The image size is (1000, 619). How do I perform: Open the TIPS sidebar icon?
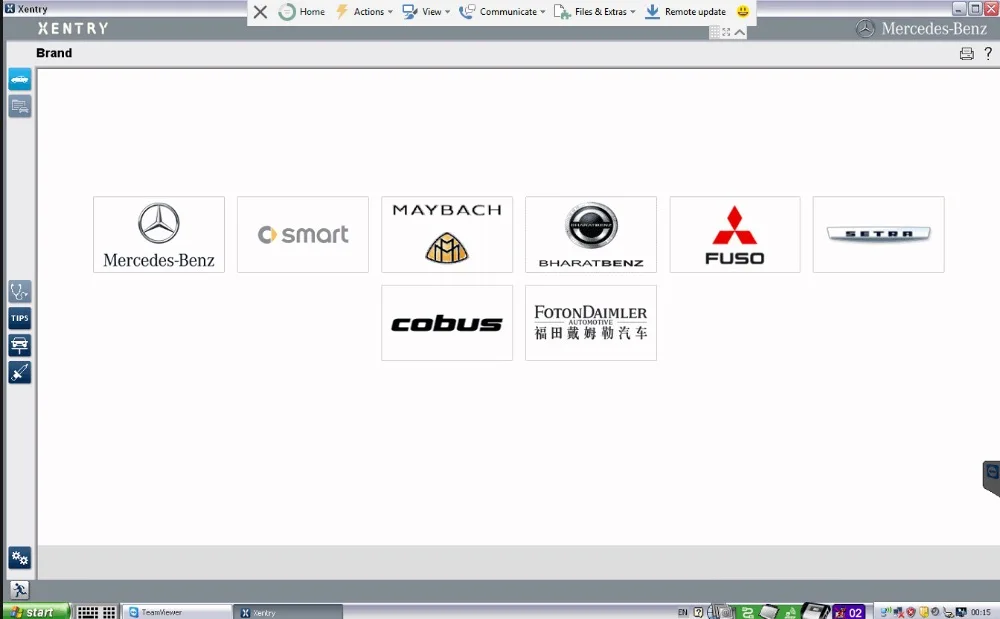click(20, 318)
